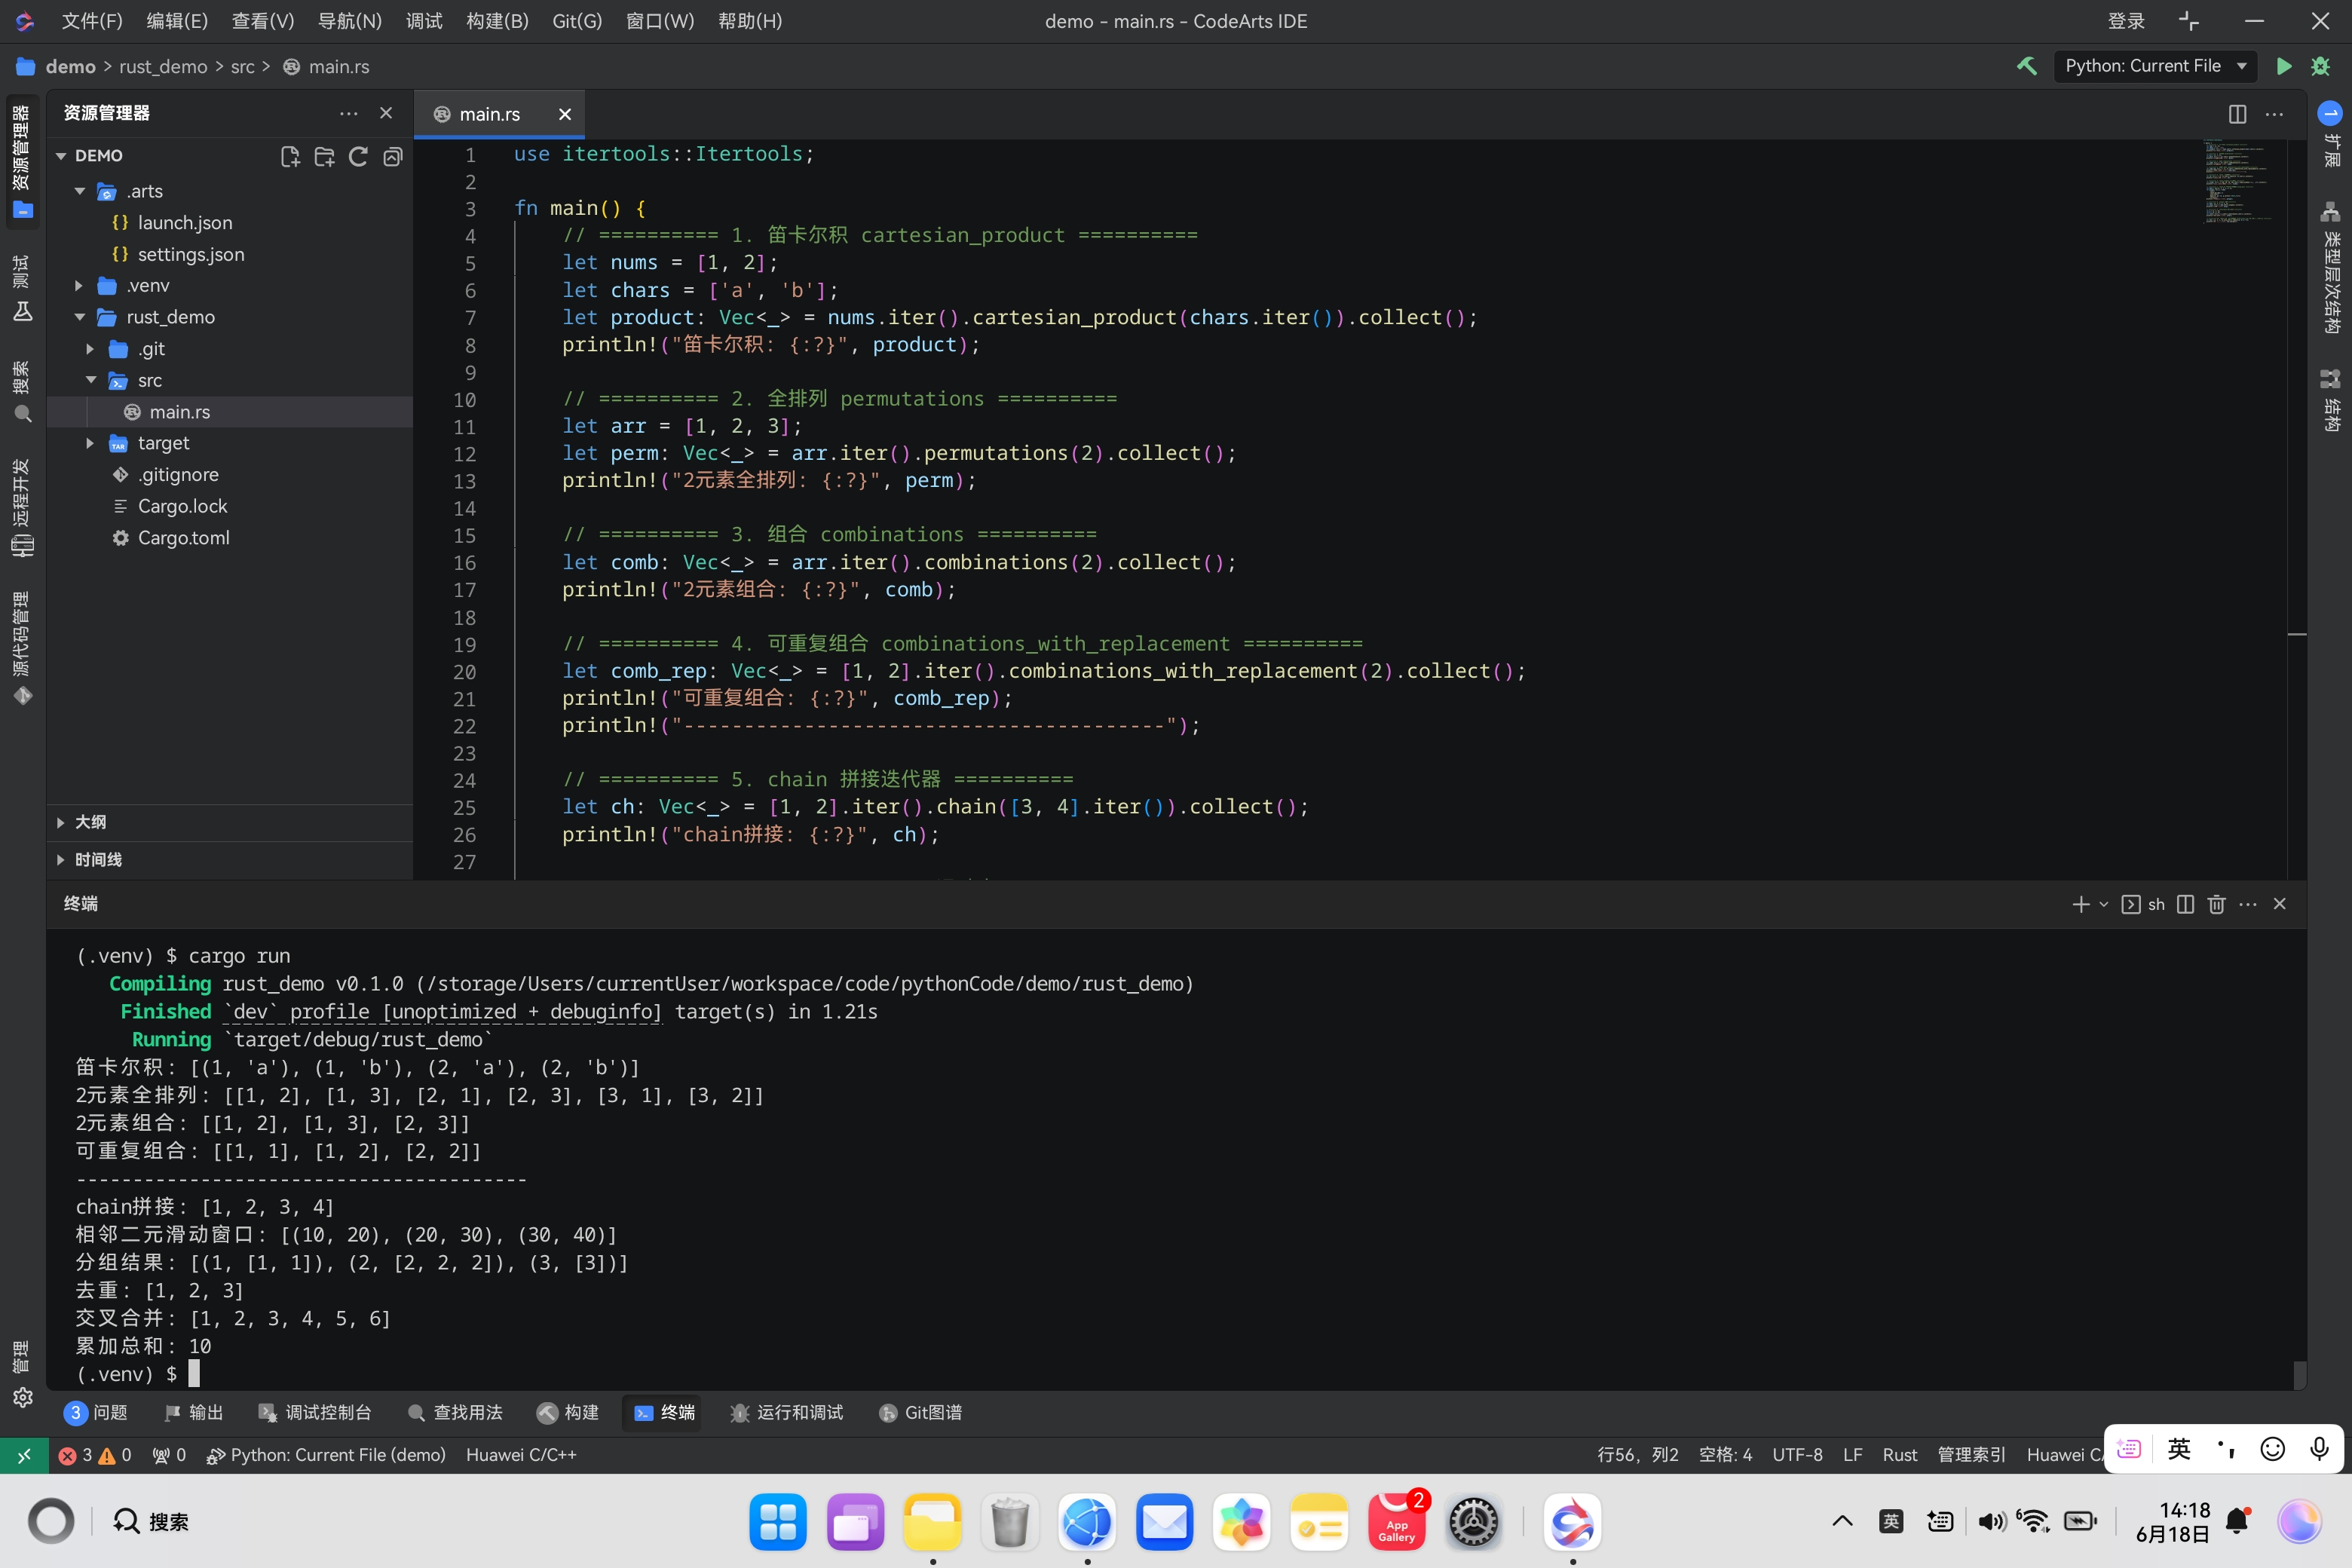Open the structure panel on right sidebar
Image resolution: width=2352 pixels, height=1568 pixels.
tap(2330, 400)
